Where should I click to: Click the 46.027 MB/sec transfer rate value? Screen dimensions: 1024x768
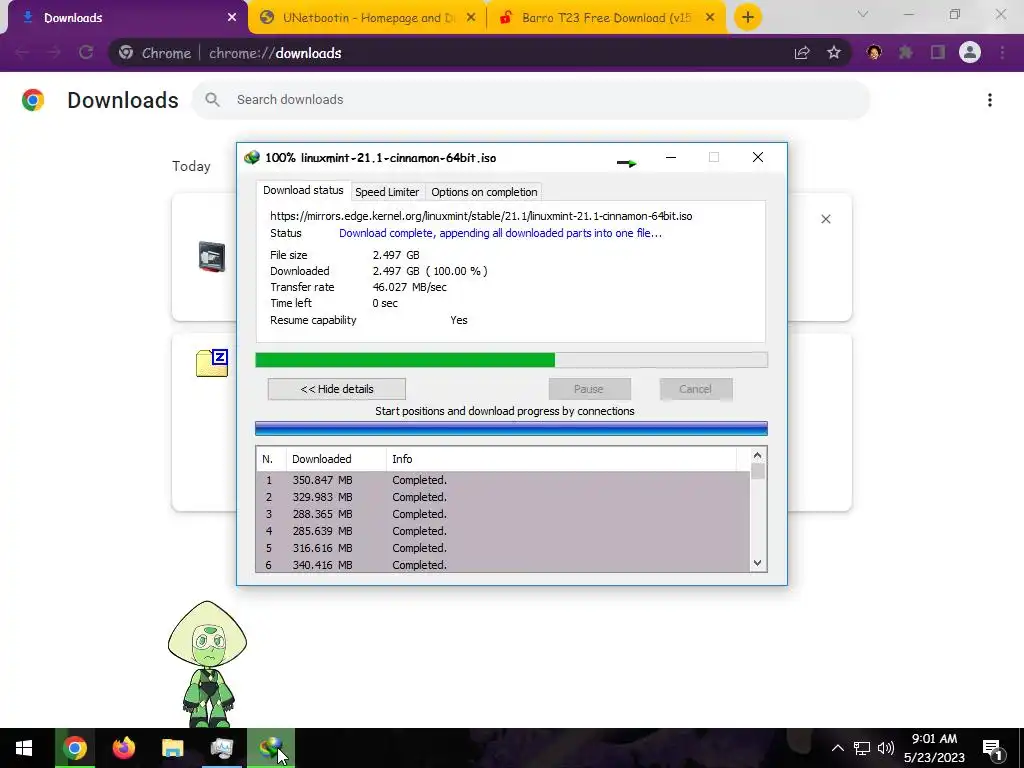tap(409, 287)
